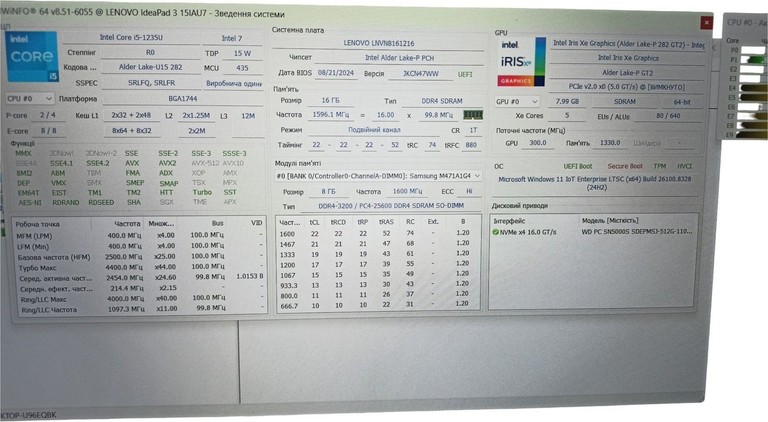
Task: Click the Турбо Макс row in operating points
Action: pos(140,267)
